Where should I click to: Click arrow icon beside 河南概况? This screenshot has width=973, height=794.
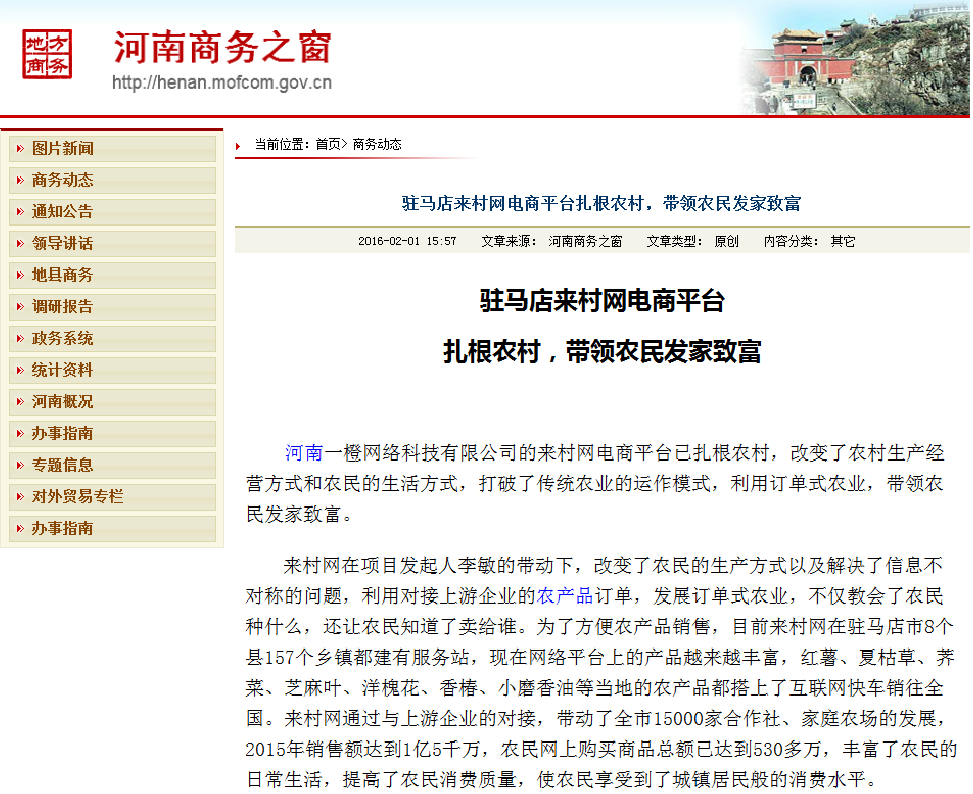pos(20,402)
